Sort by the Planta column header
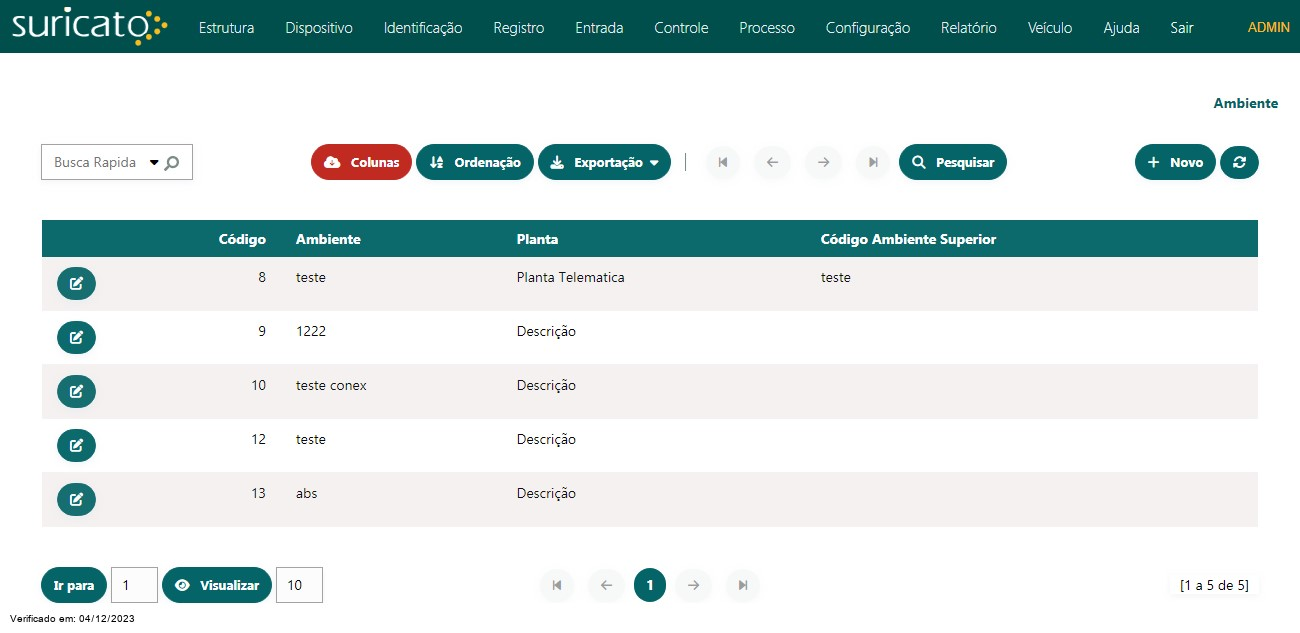The image size is (1300, 633). tap(537, 239)
